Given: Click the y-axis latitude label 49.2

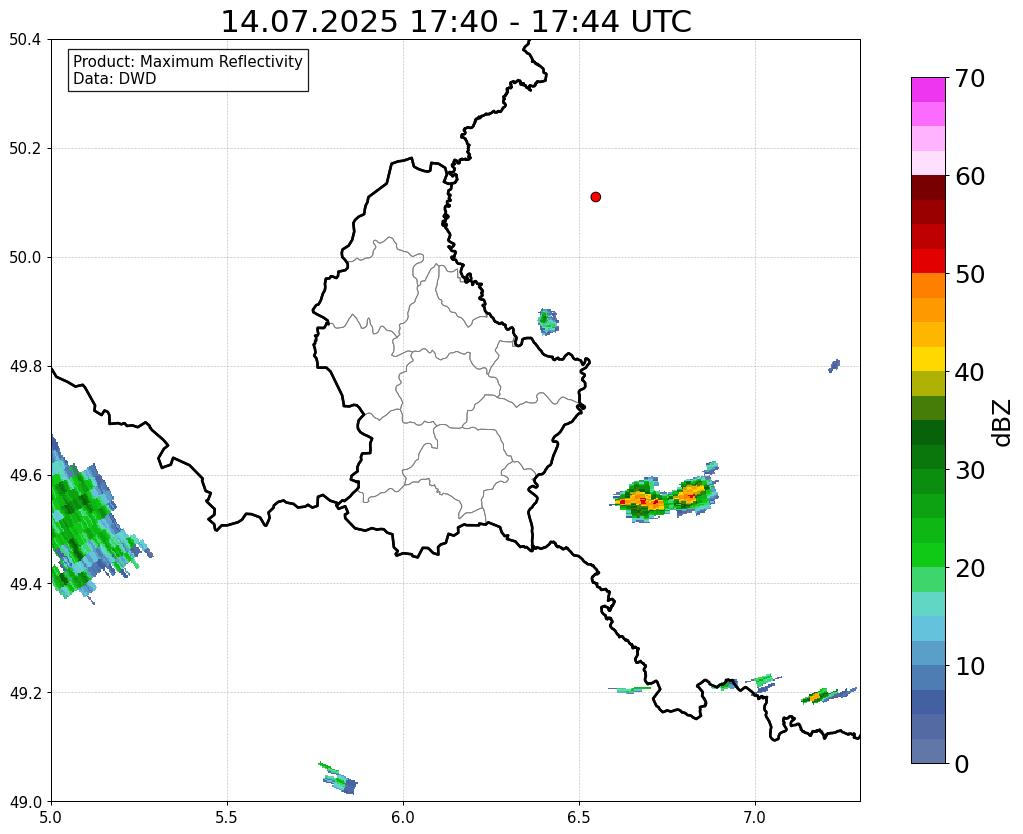Looking at the screenshot, I should pos(25,693).
